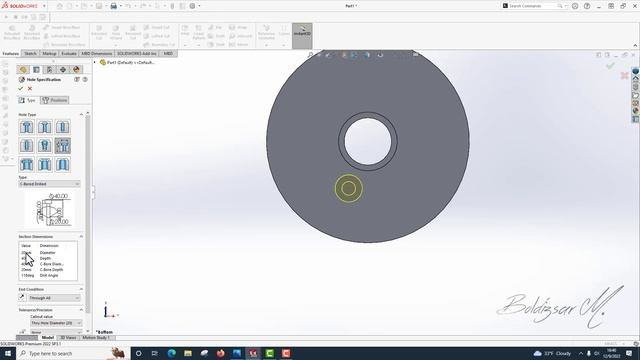Viewport: 640px width, 360px height.
Task: Select the Diameter row in Section Dimensions
Action: point(48,253)
